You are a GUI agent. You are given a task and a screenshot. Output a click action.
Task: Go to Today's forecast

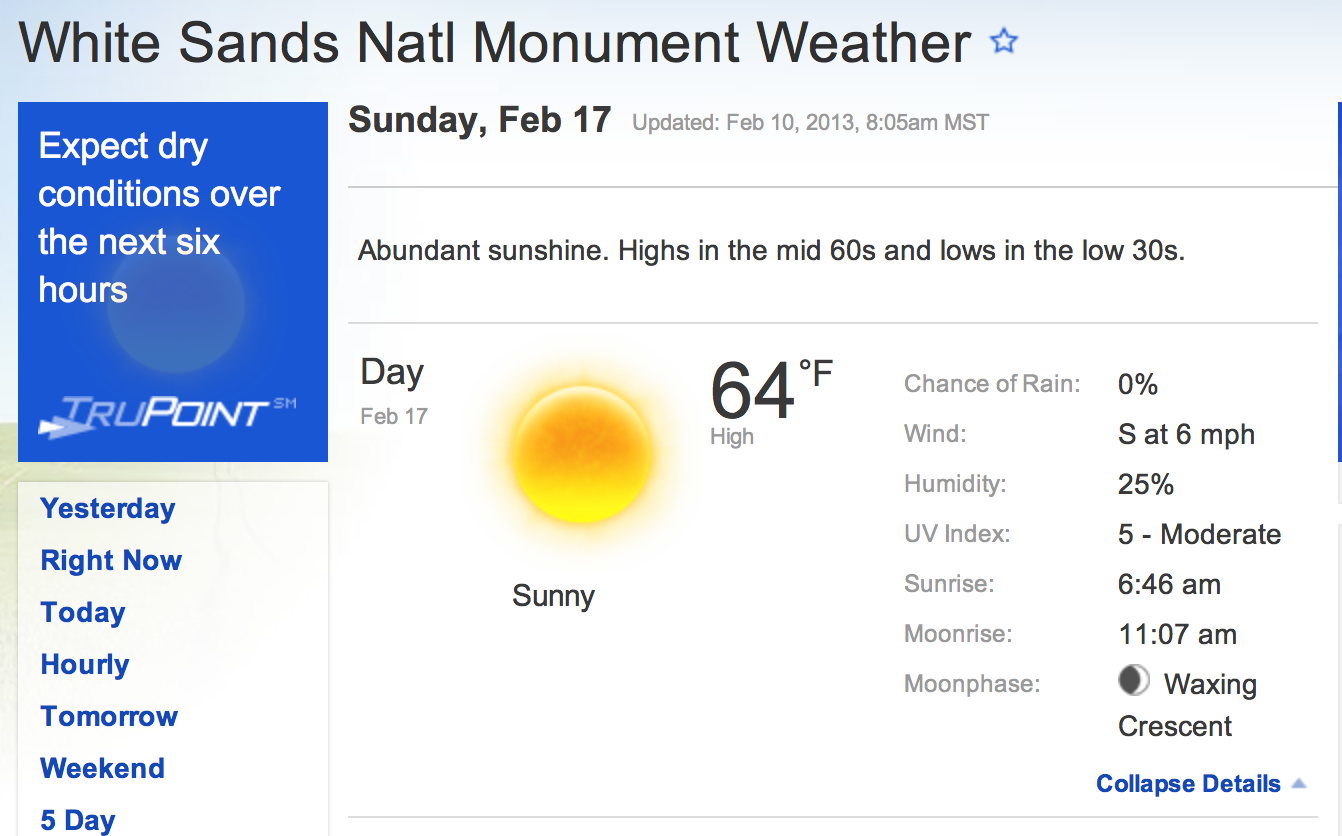coord(83,612)
